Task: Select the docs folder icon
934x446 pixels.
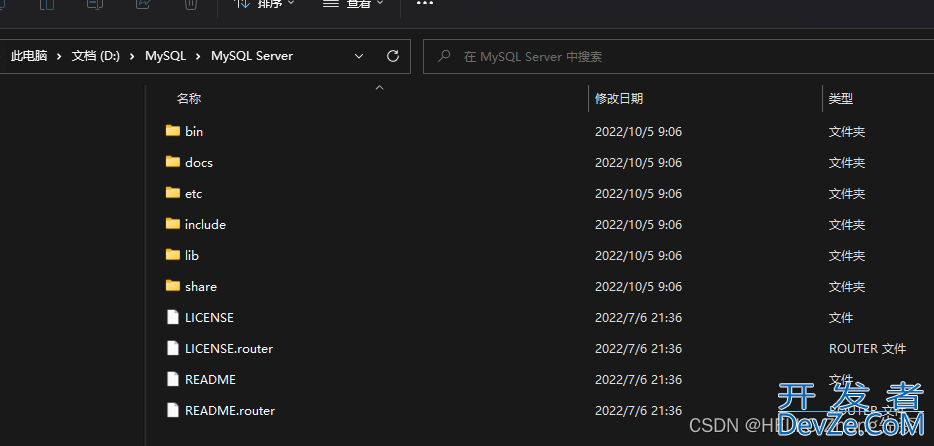Action: [x=173, y=161]
